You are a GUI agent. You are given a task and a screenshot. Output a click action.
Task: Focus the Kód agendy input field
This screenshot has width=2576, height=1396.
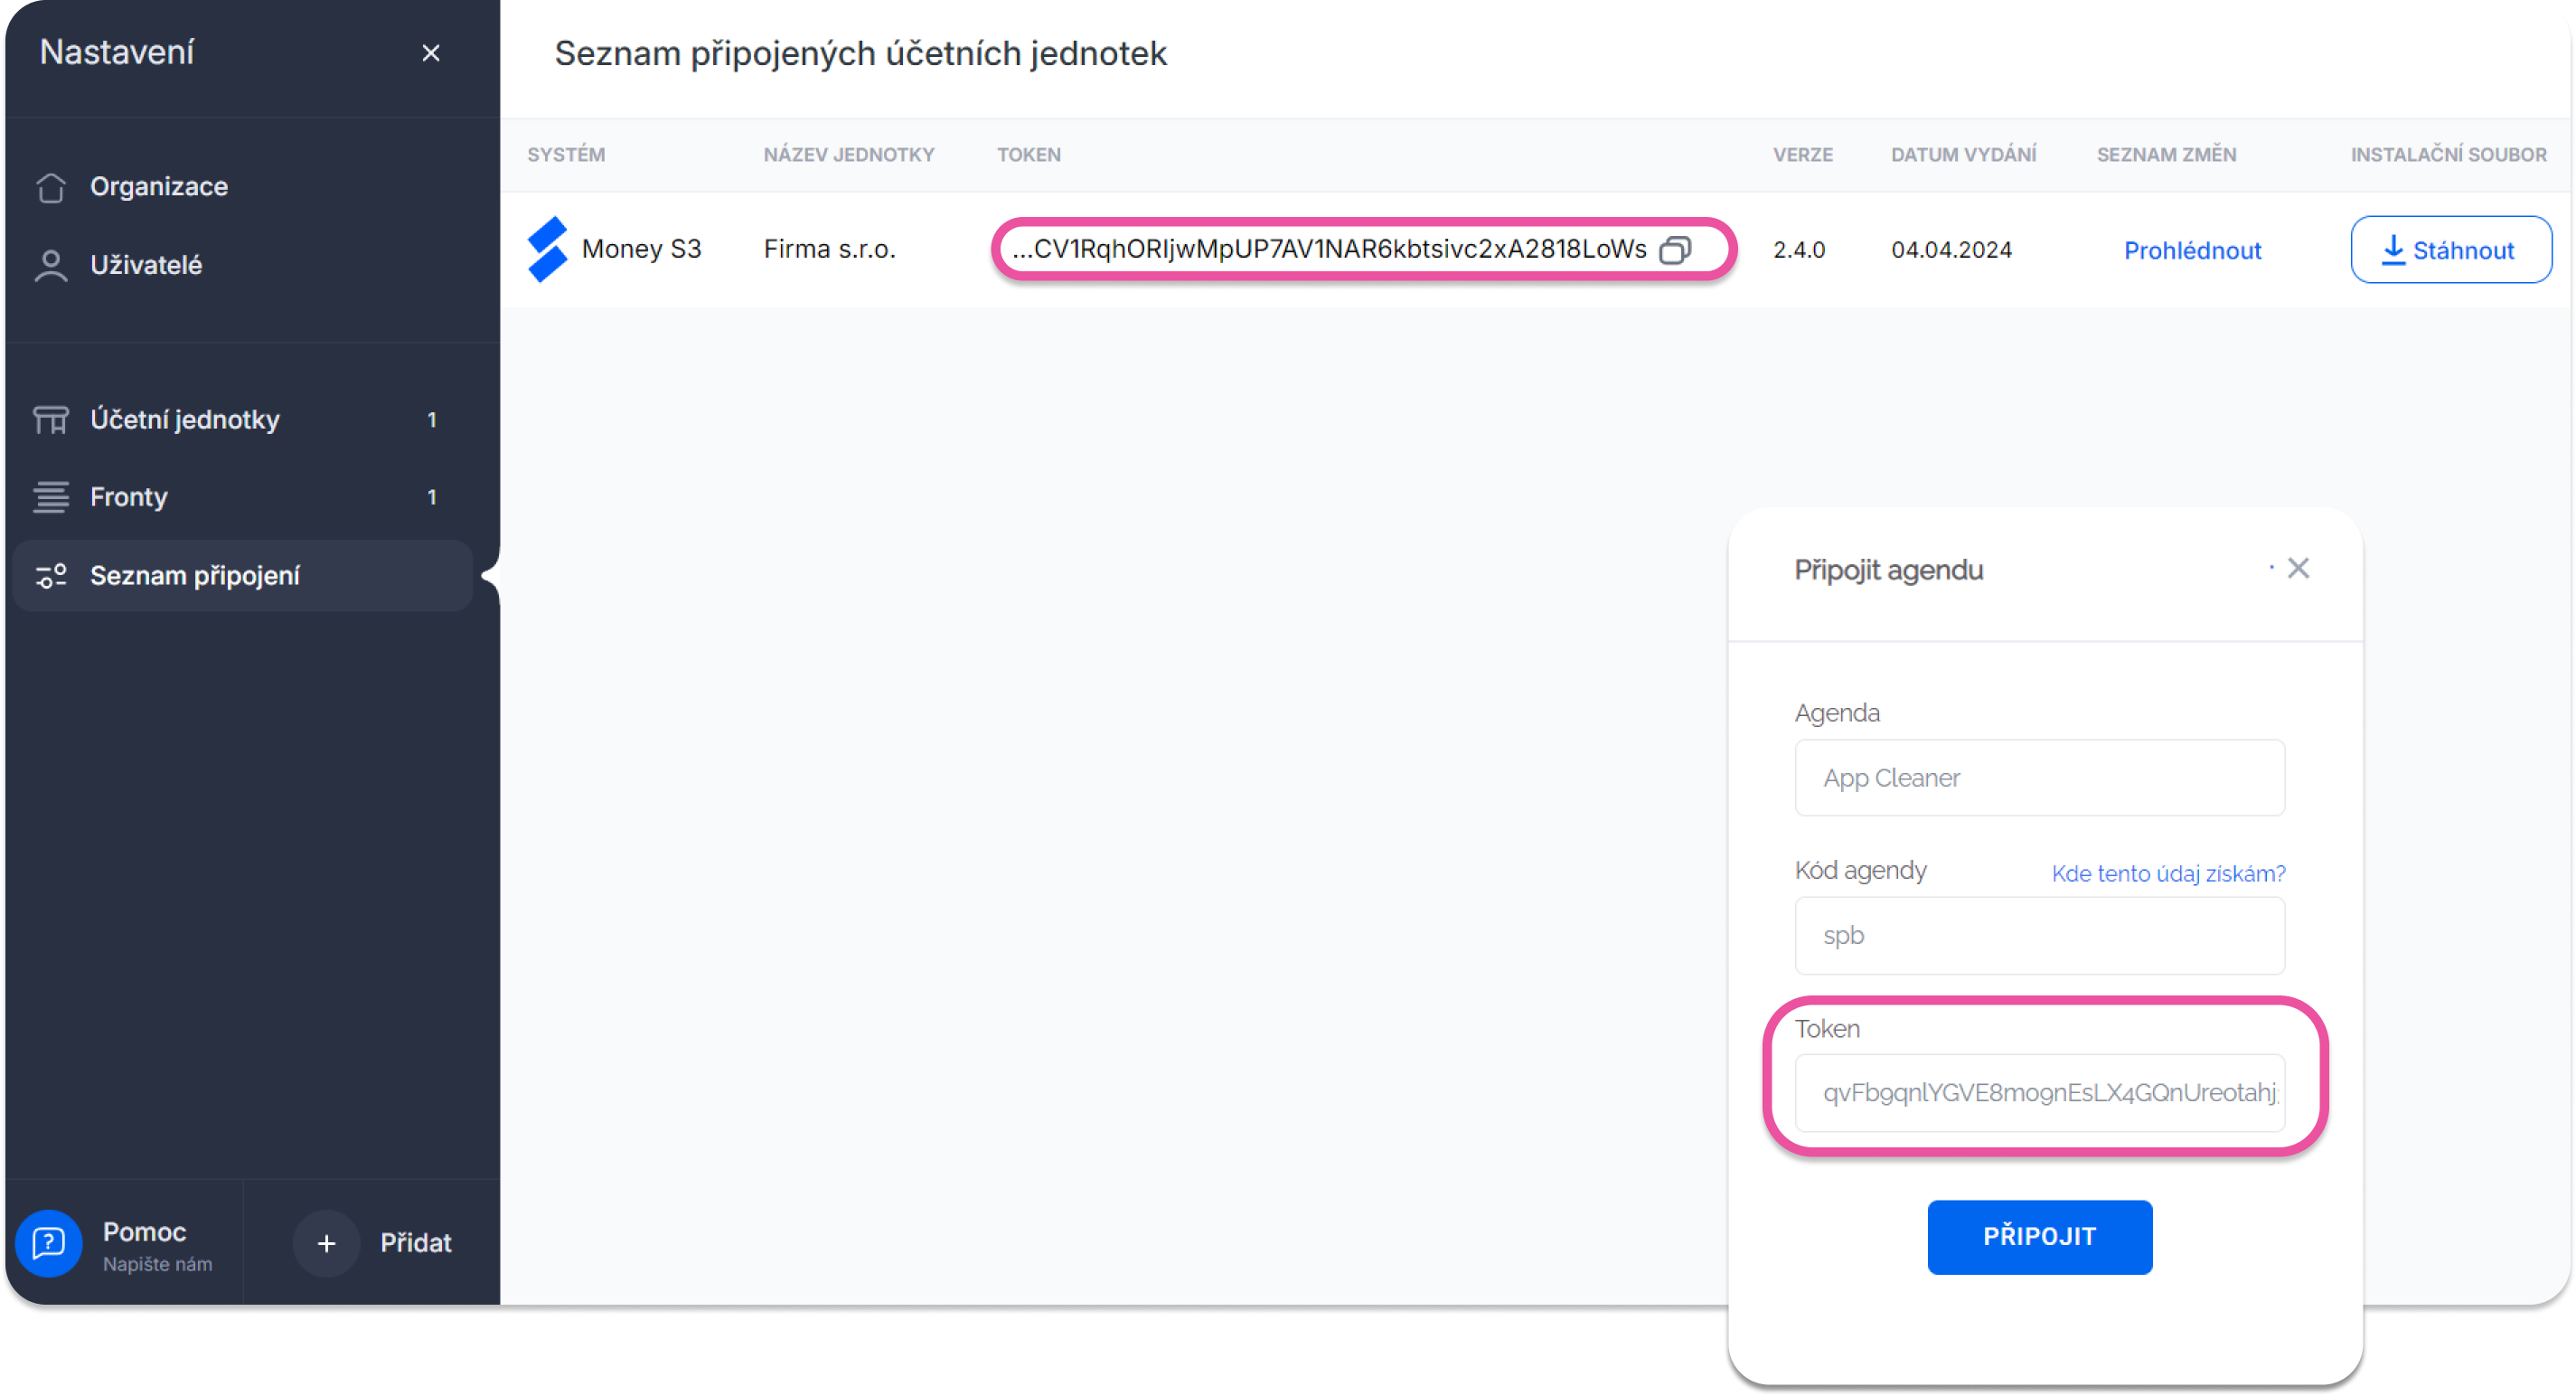click(x=2039, y=935)
